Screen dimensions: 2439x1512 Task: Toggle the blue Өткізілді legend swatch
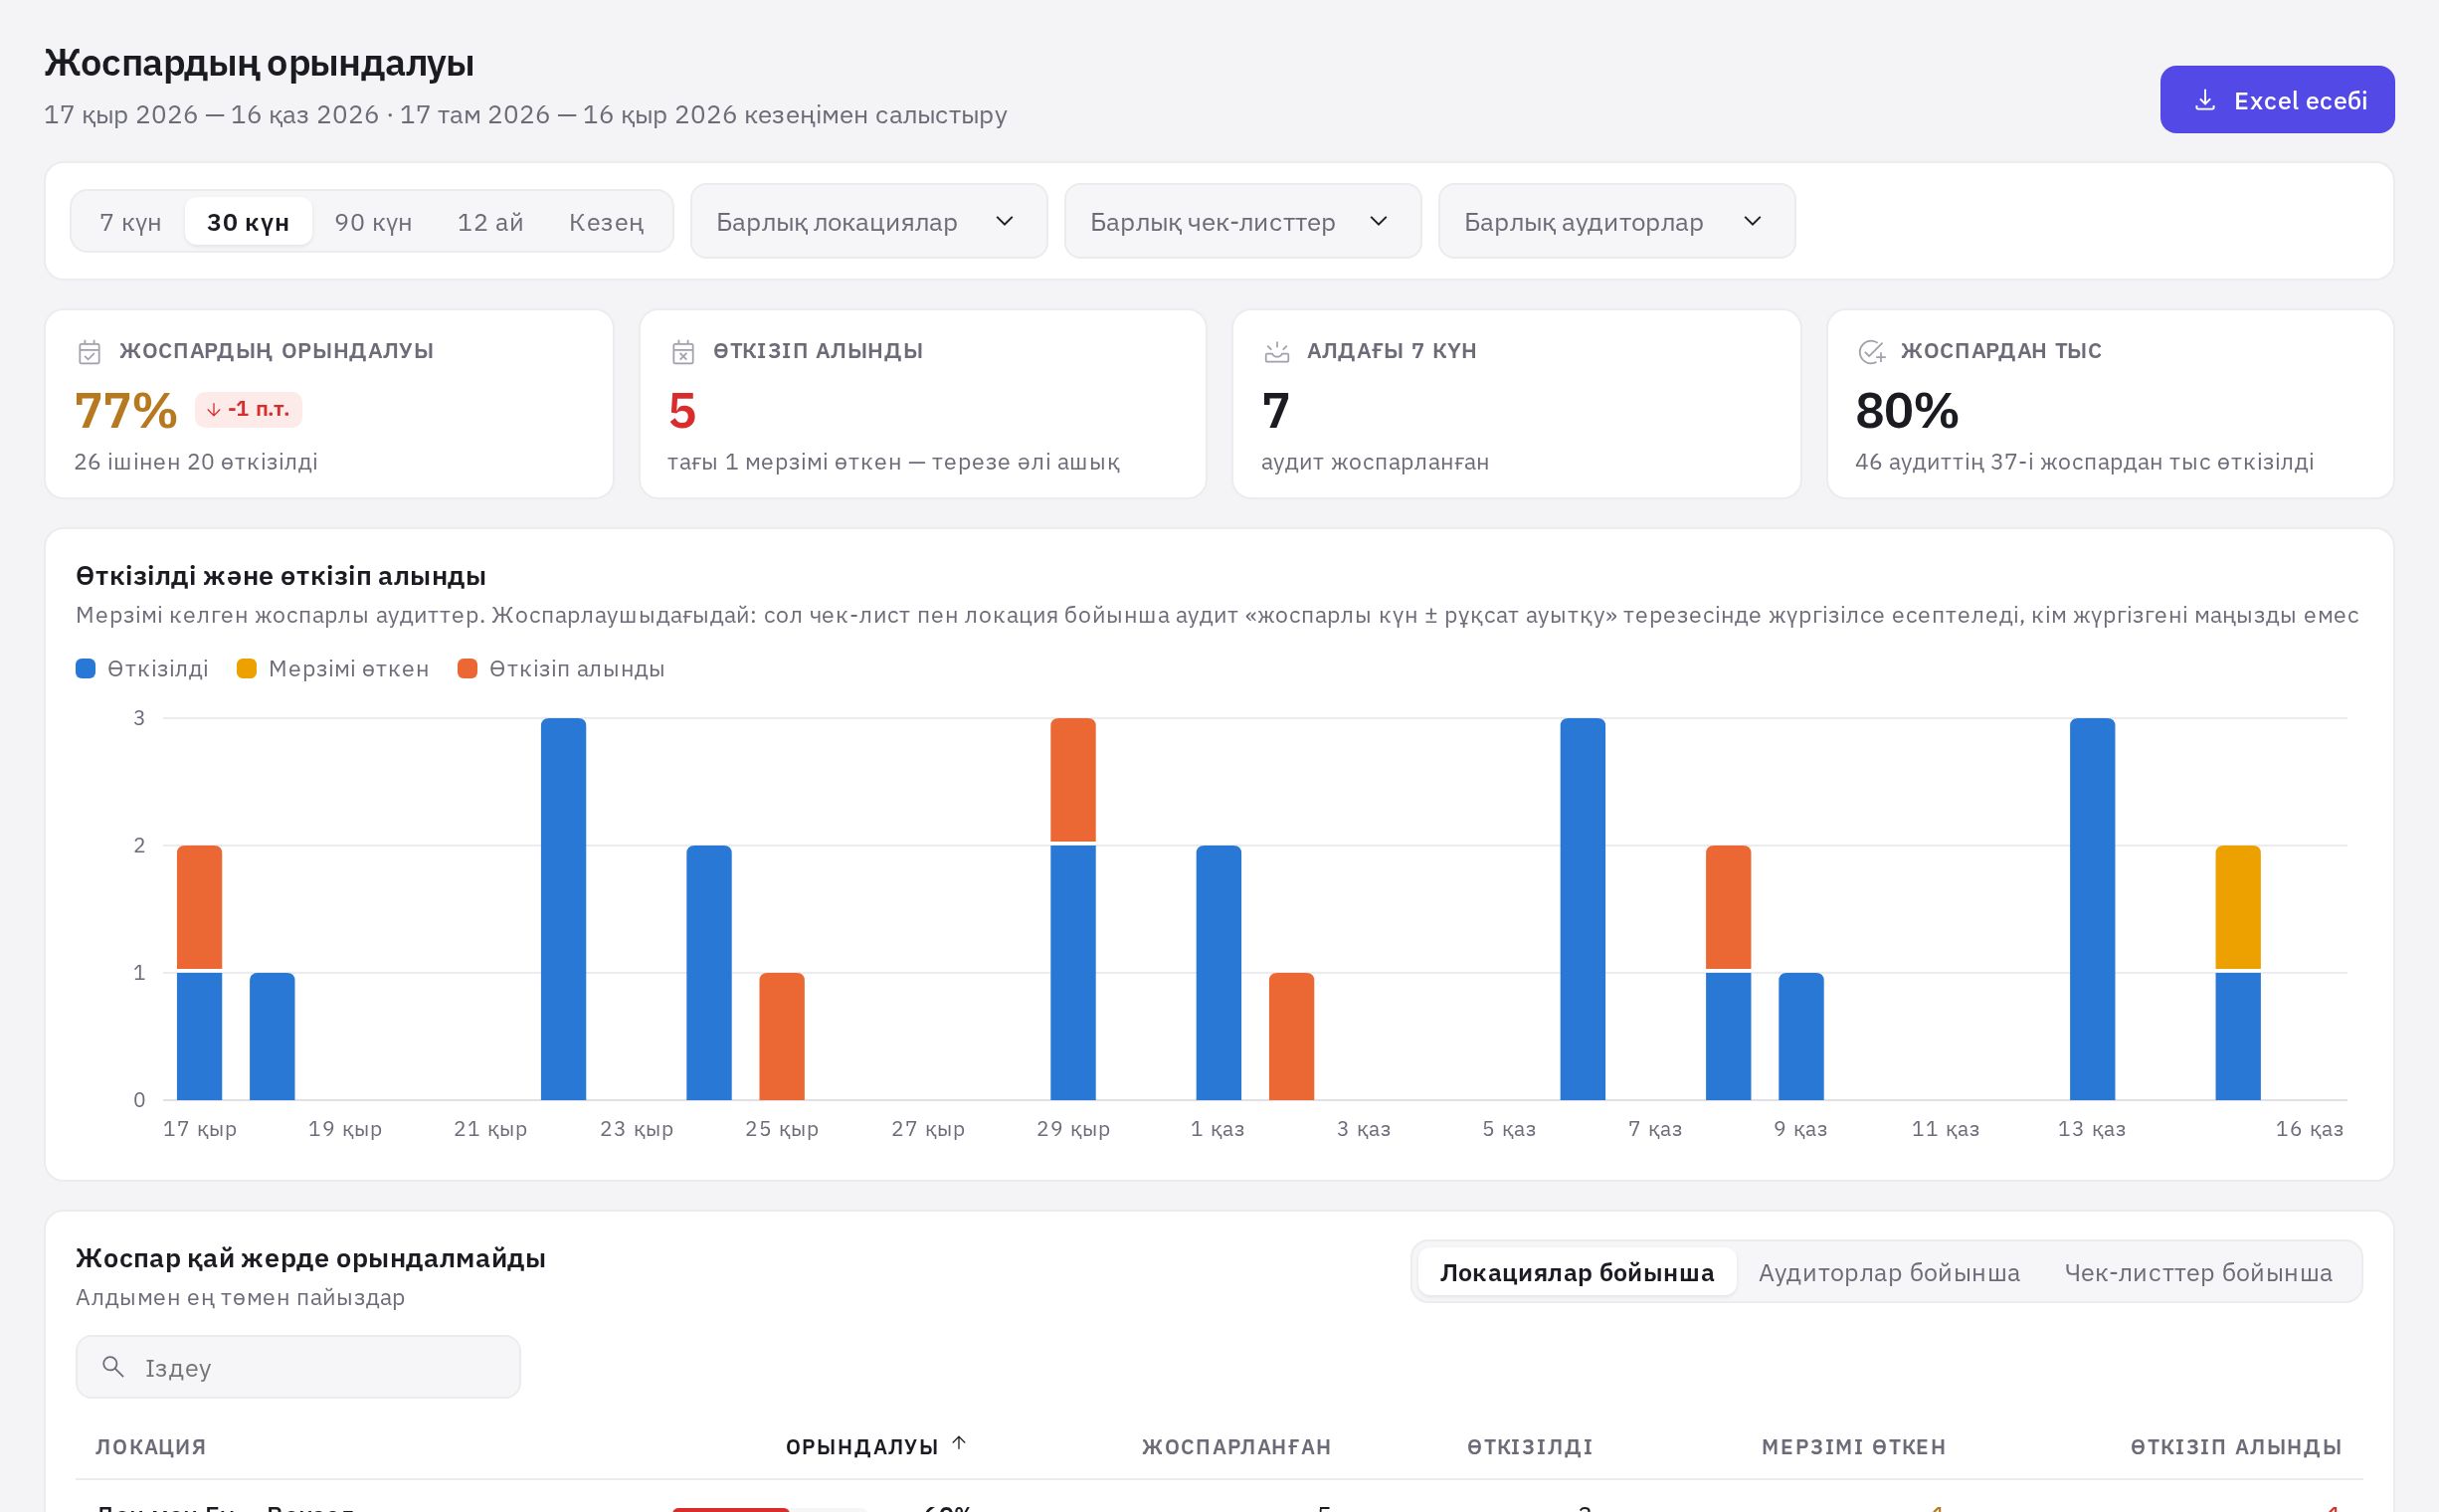click(86, 669)
